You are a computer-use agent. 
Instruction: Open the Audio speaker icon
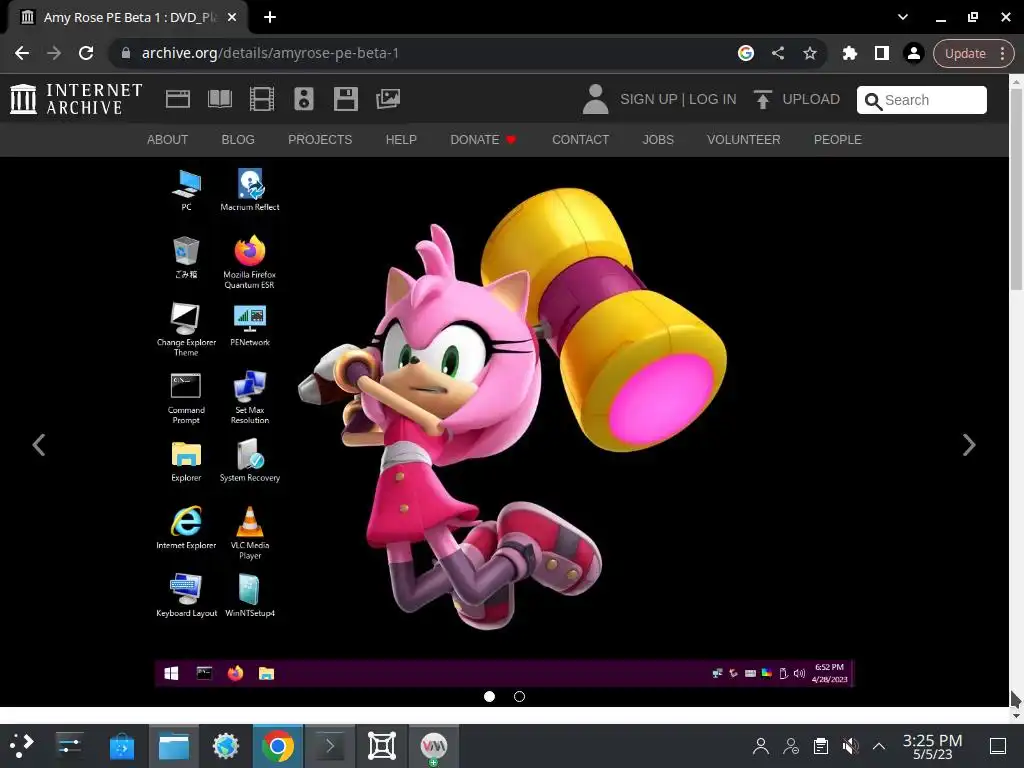coord(304,99)
